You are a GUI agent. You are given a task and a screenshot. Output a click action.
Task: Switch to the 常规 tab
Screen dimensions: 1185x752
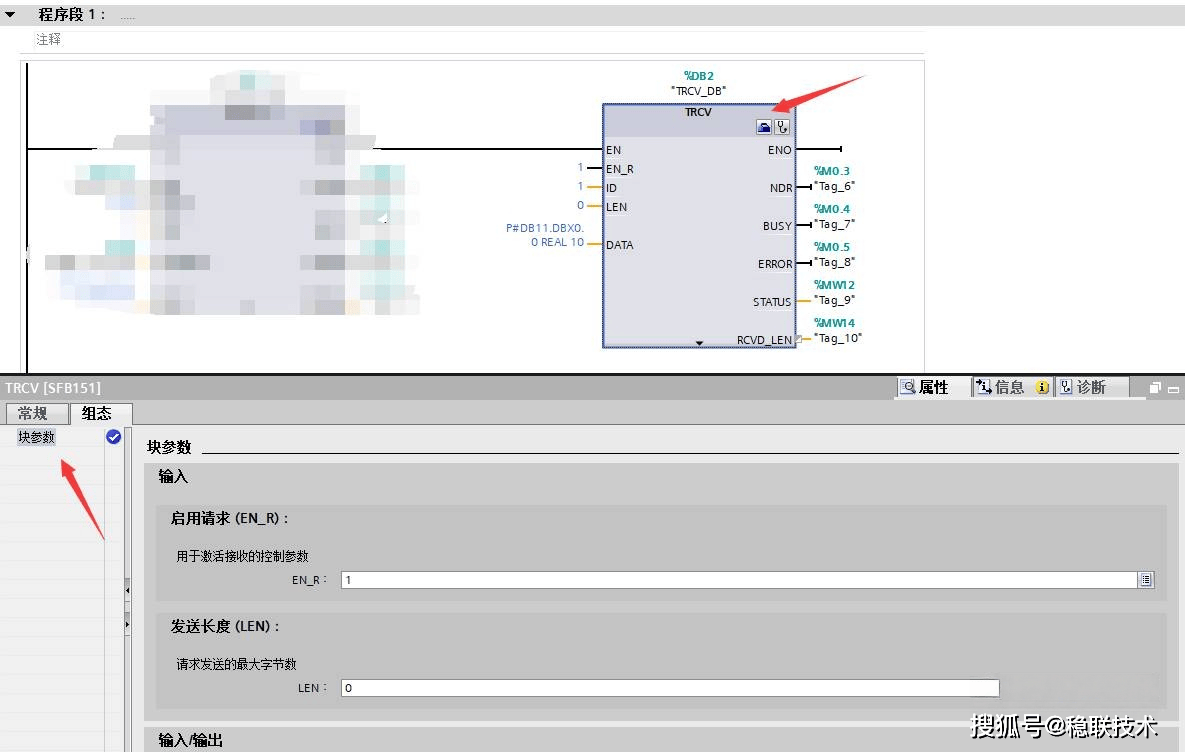(33, 413)
